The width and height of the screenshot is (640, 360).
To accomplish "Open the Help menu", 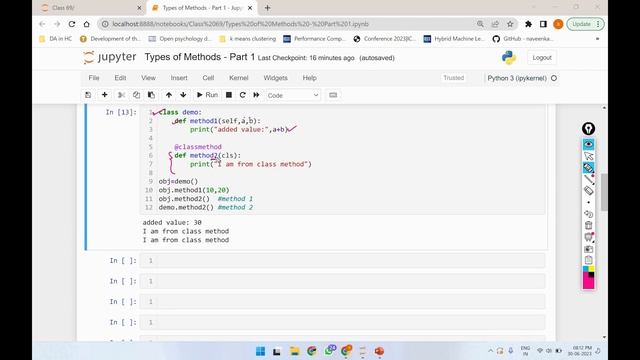I will (309, 78).
